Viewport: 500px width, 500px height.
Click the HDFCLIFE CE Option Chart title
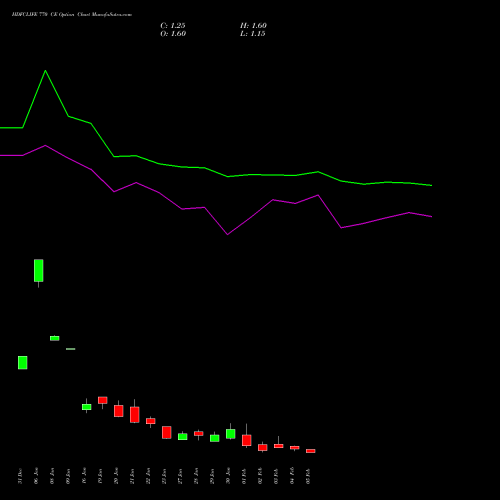72,15
